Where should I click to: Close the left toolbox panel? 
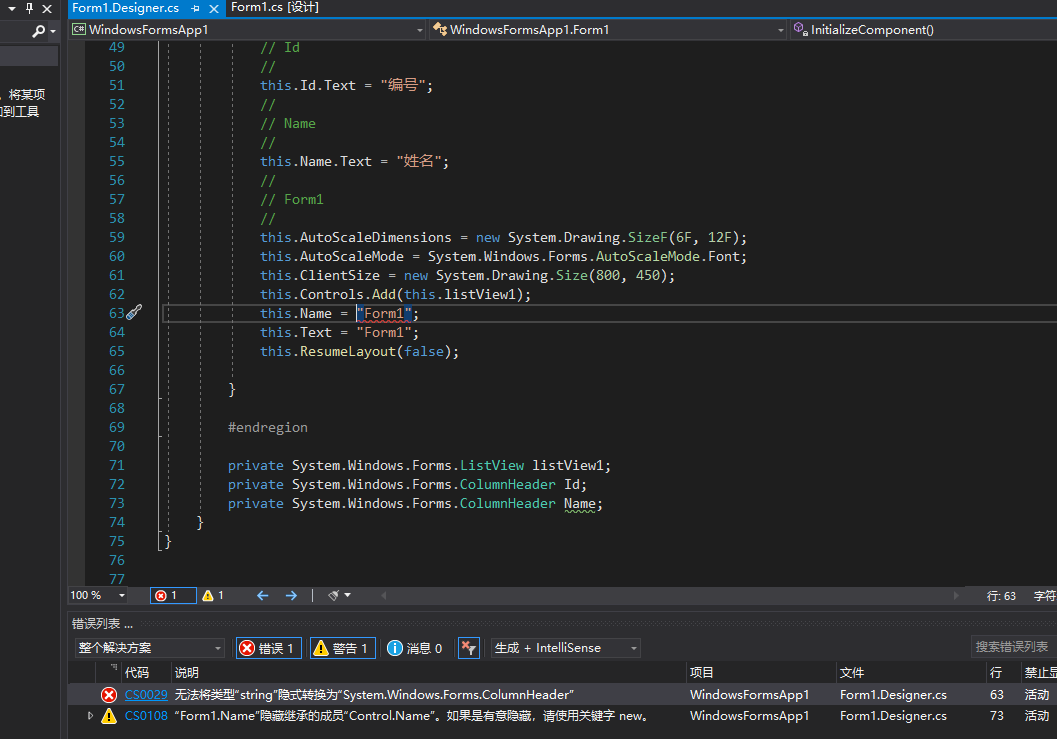(47, 9)
